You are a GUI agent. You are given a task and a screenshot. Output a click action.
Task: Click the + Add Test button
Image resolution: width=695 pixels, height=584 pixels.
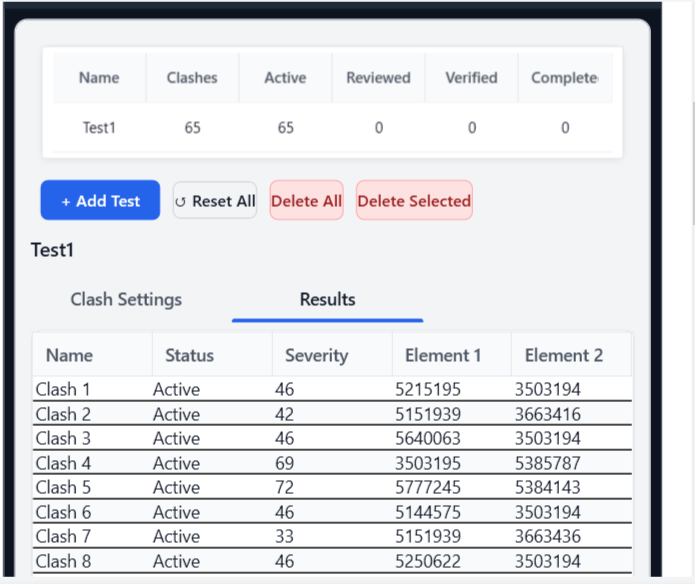(100, 200)
